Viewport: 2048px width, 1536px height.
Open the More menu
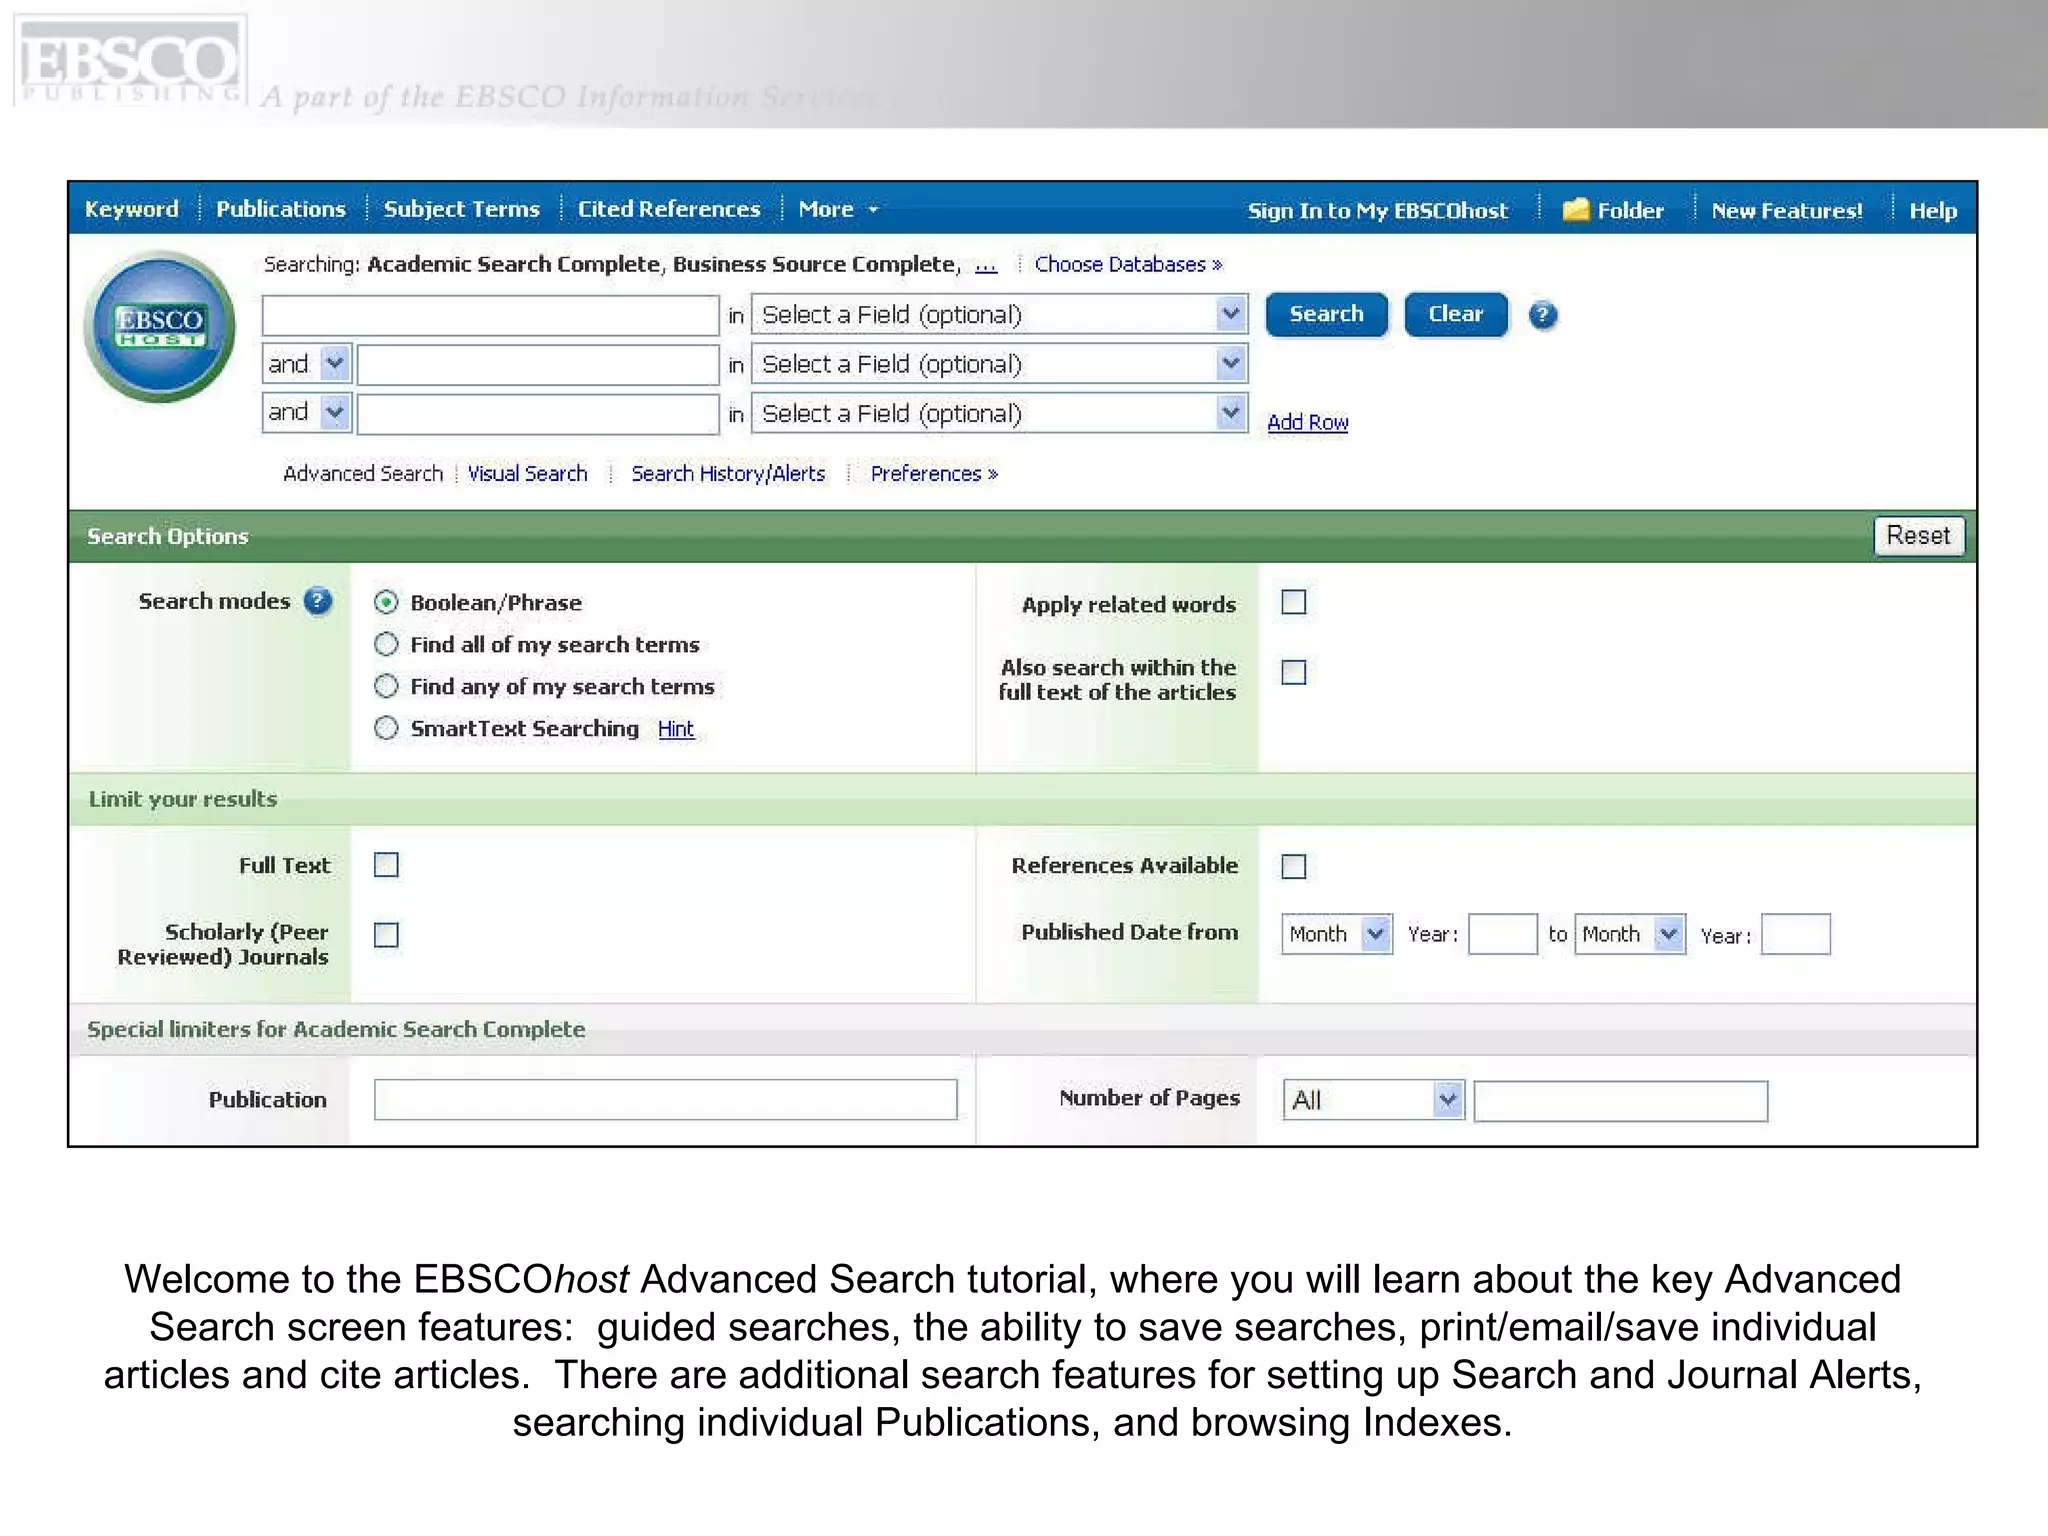pos(837,210)
